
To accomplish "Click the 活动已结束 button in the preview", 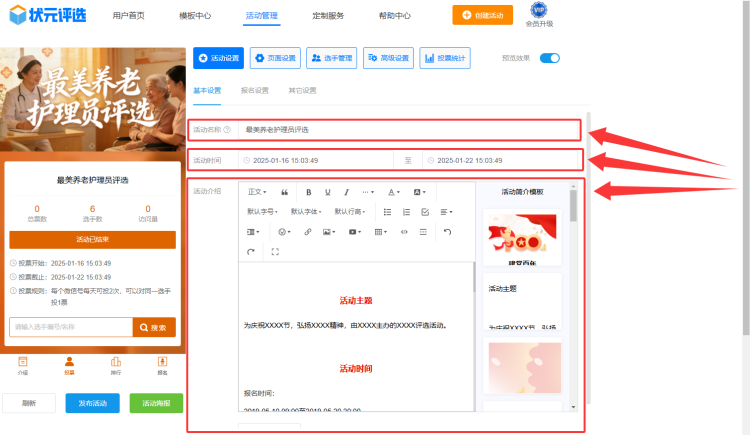I will point(92,239).
